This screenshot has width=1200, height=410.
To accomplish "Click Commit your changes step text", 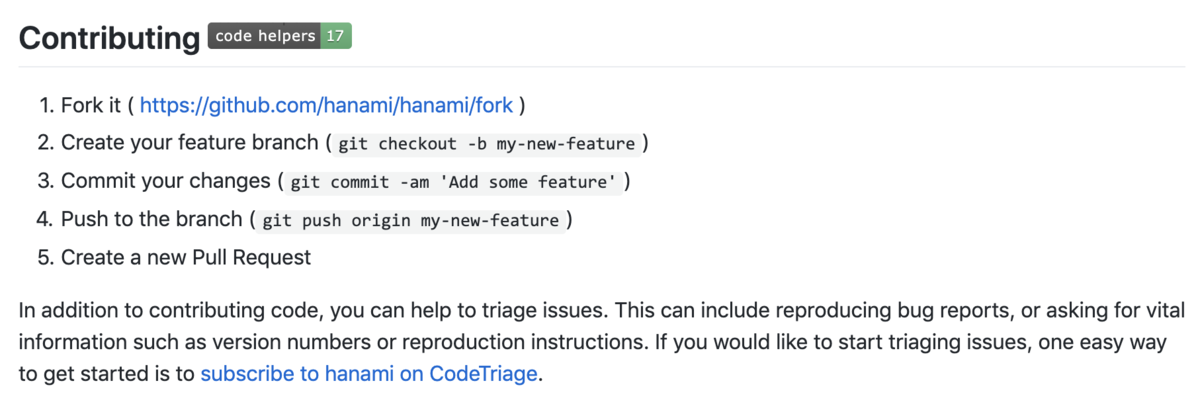I will [x=165, y=181].
